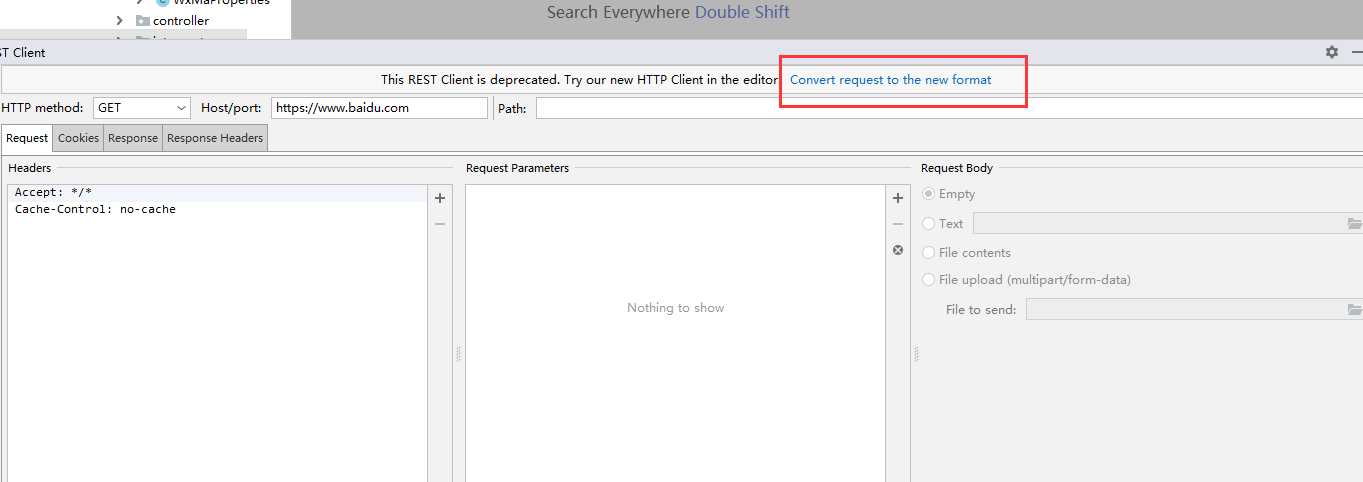Select the controller folder icon
Screen dimensions: 1363x482
142,21
